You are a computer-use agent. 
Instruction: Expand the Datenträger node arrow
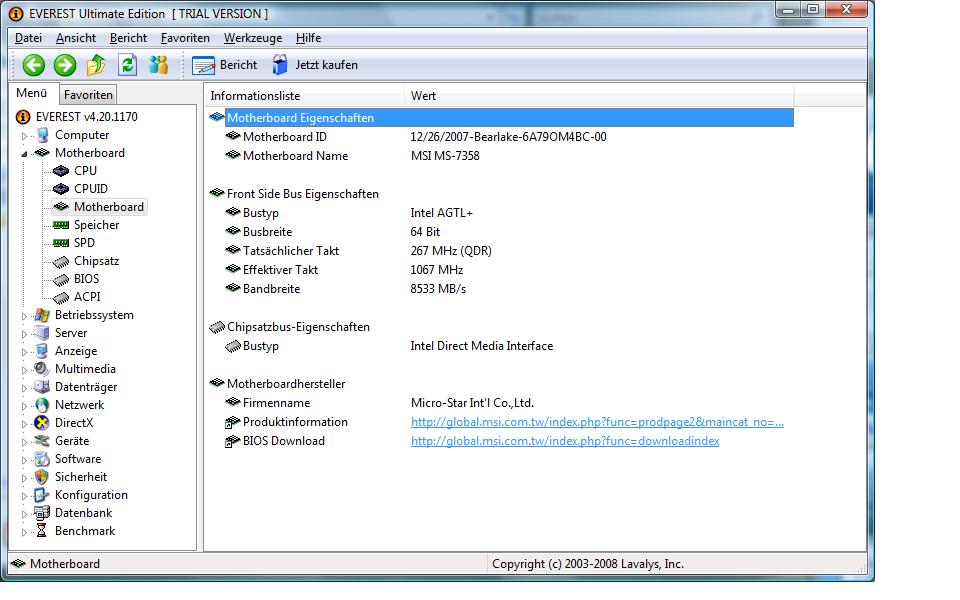point(24,388)
